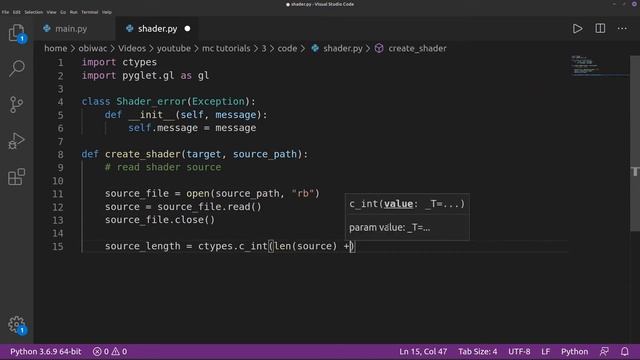Open the Selection menu

tap(33, 12)
